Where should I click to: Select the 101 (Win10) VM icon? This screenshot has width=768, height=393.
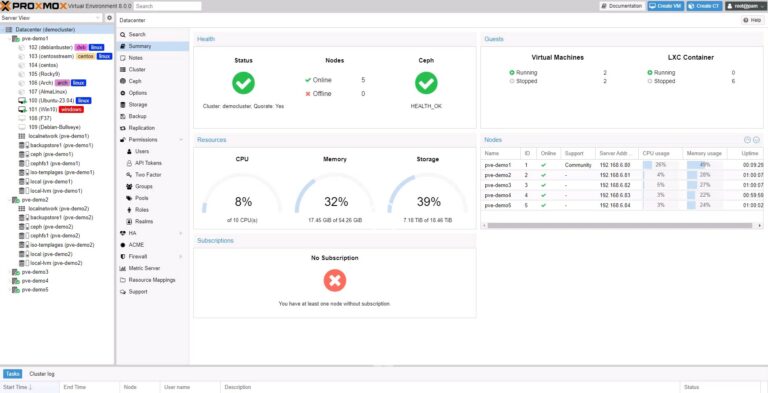(22, 109)
